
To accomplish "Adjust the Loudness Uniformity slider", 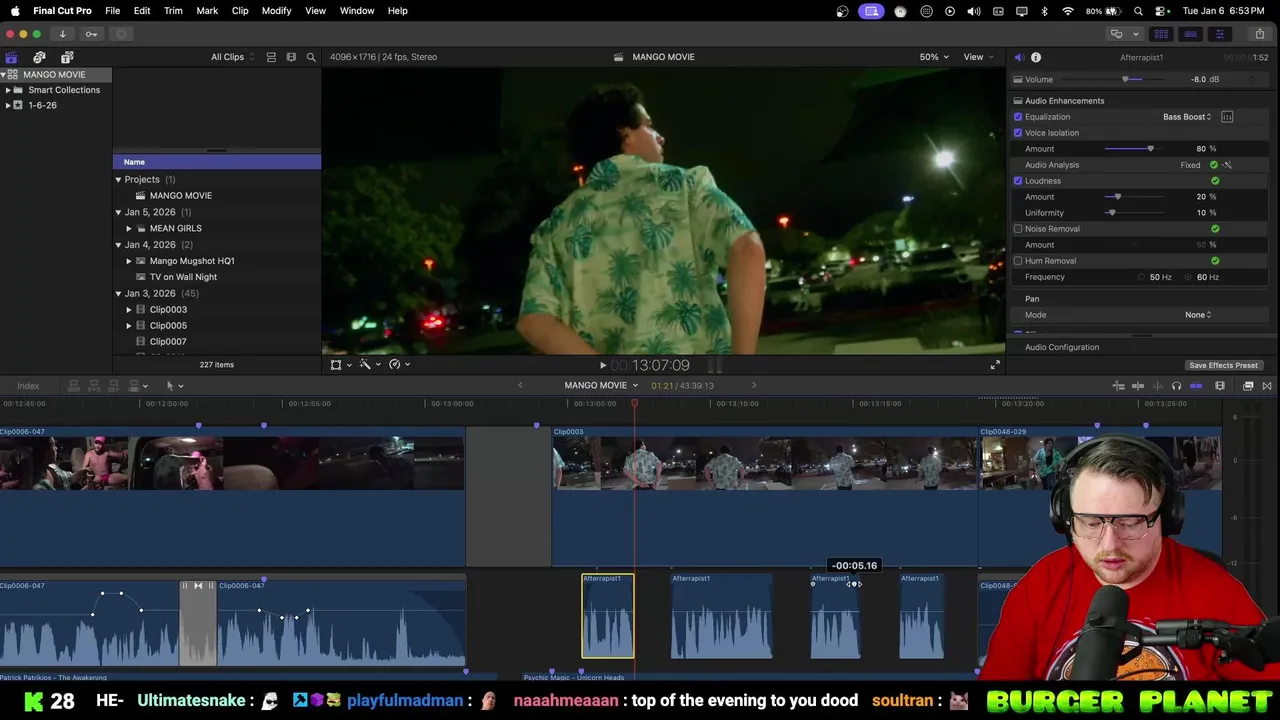I will pyautogui.click(x=1111, y=213).
